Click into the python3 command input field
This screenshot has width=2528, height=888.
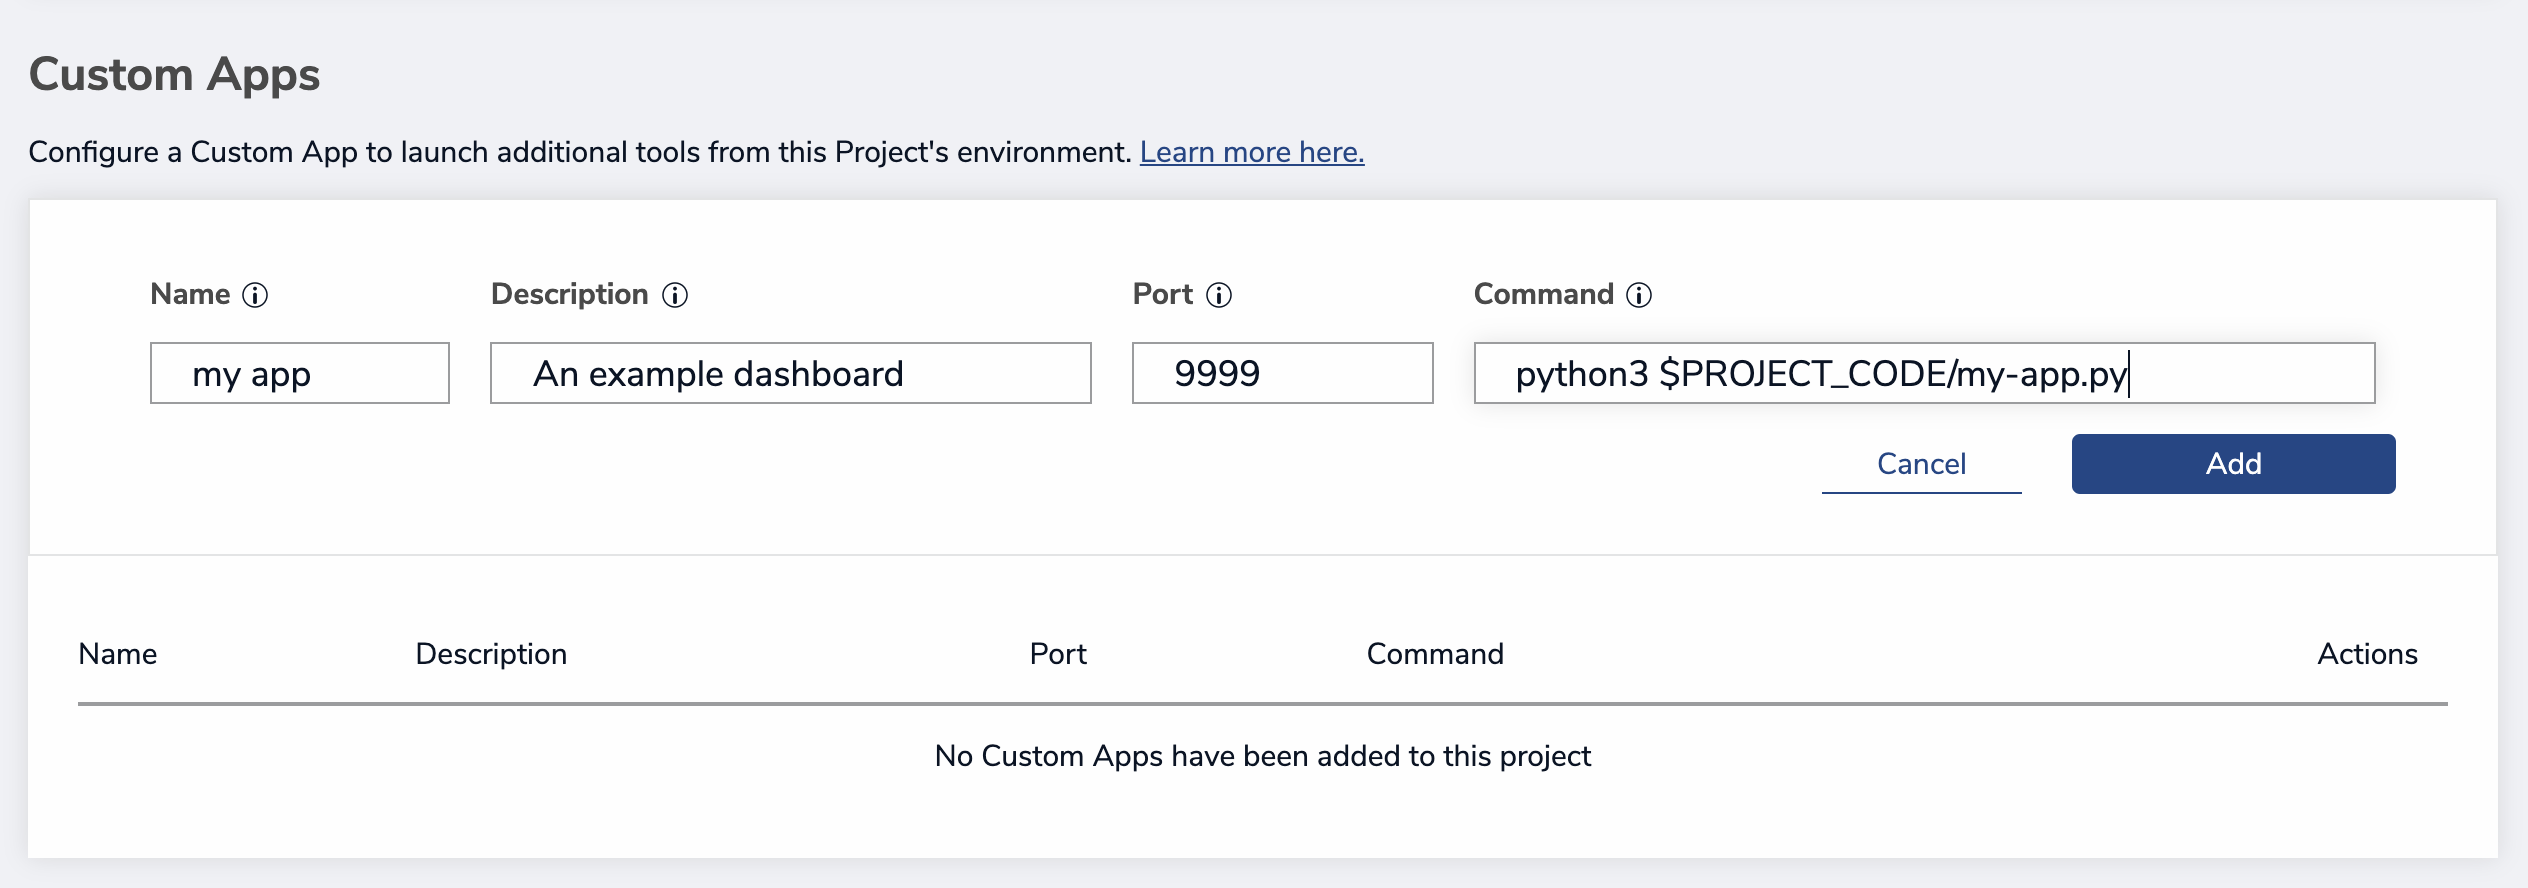1923,373
